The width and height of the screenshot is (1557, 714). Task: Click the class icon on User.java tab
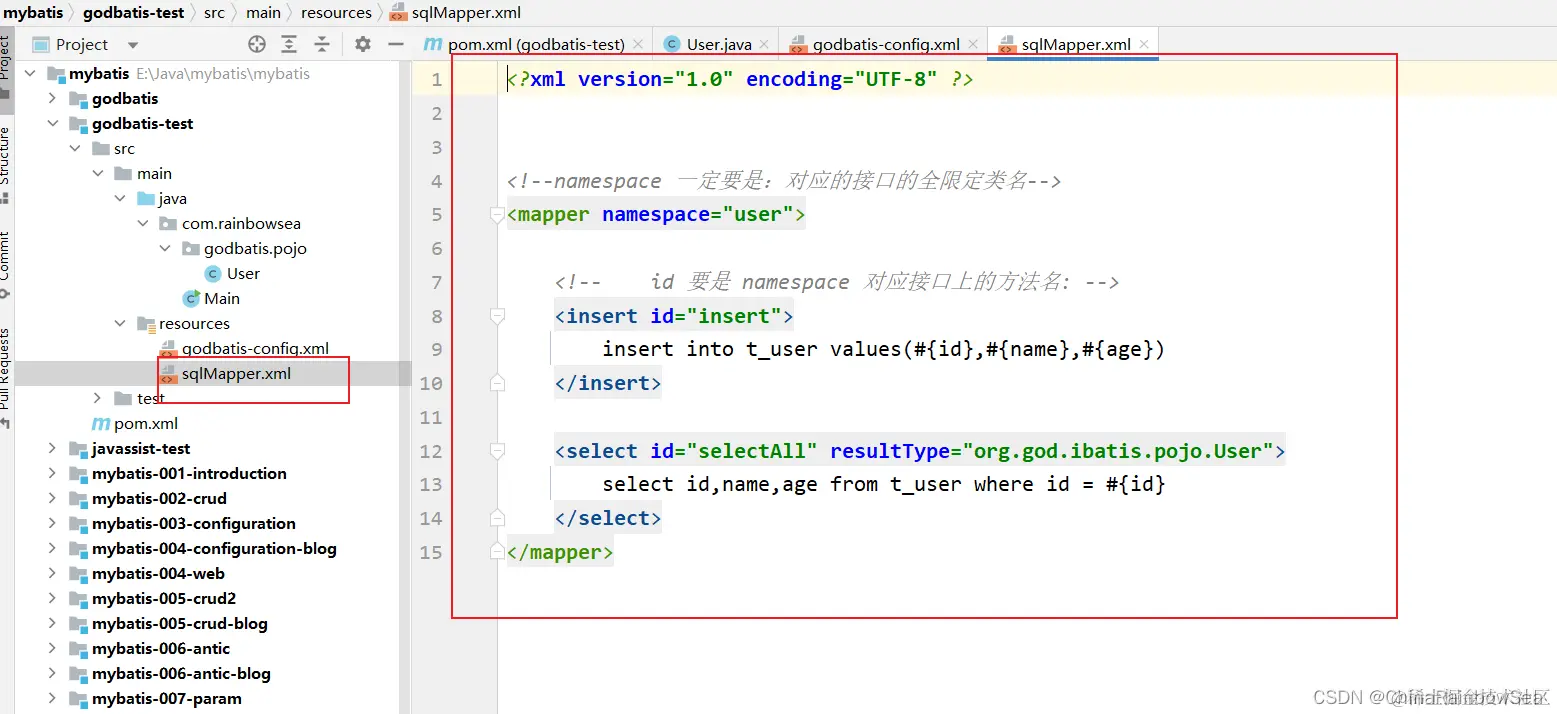(670, 44)
